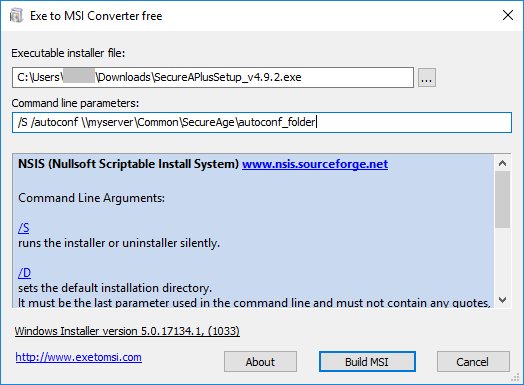
Task: Click the 'Exe to MSI Converter free' title text
Action: (x=96, y=16)
